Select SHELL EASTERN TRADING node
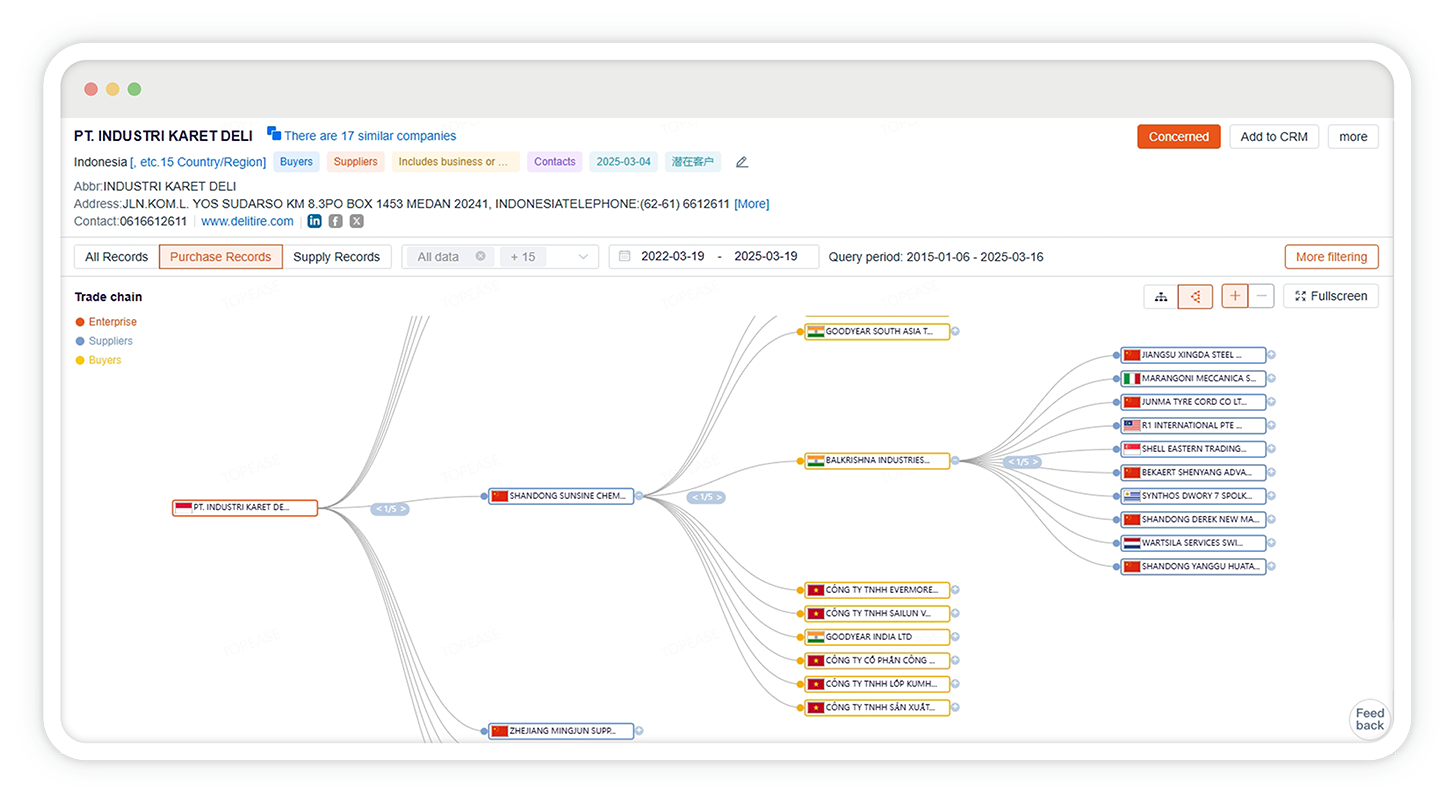This screenshot has width=1455, height=804. point(1193,449)
